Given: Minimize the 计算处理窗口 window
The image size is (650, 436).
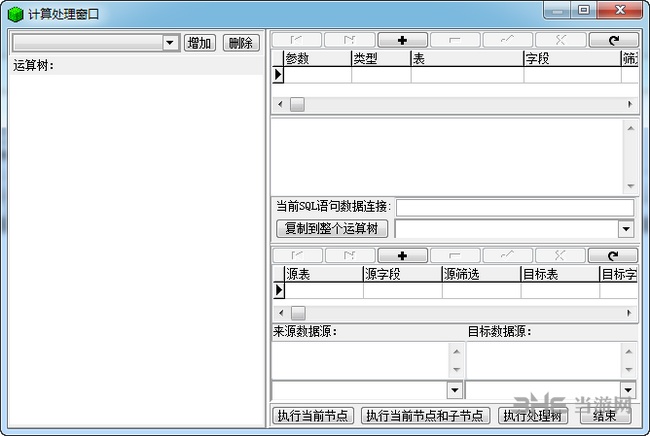Looking at the screenshot, I should tap(557, 10).
